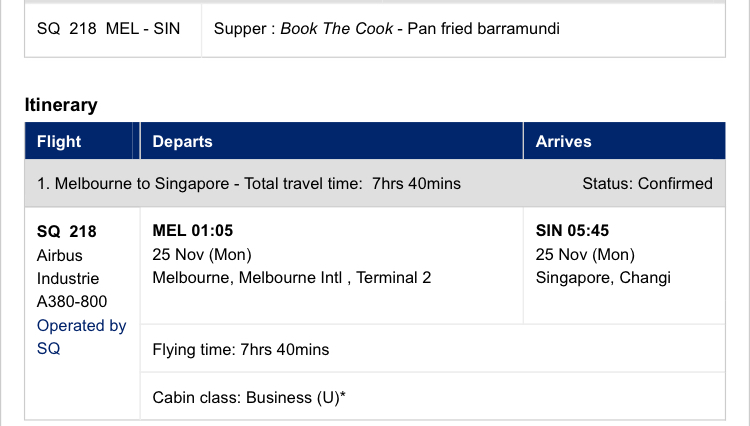This screenshot has height=426, width=750.
Task: Click the 'Cabin class: Business (U)*' row
Action: coord(433,397)
